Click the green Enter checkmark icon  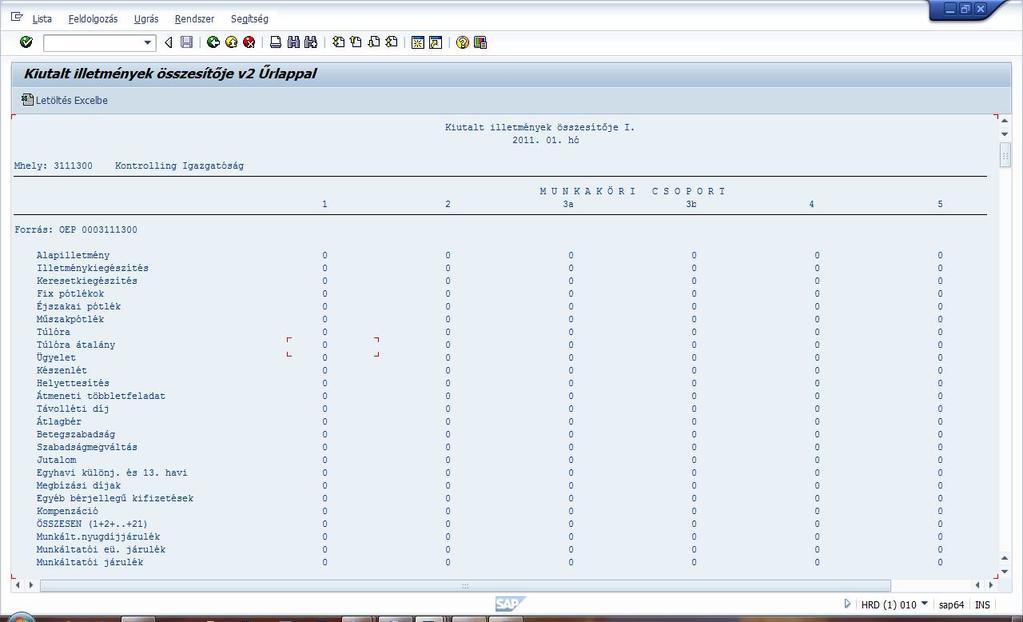26,42
